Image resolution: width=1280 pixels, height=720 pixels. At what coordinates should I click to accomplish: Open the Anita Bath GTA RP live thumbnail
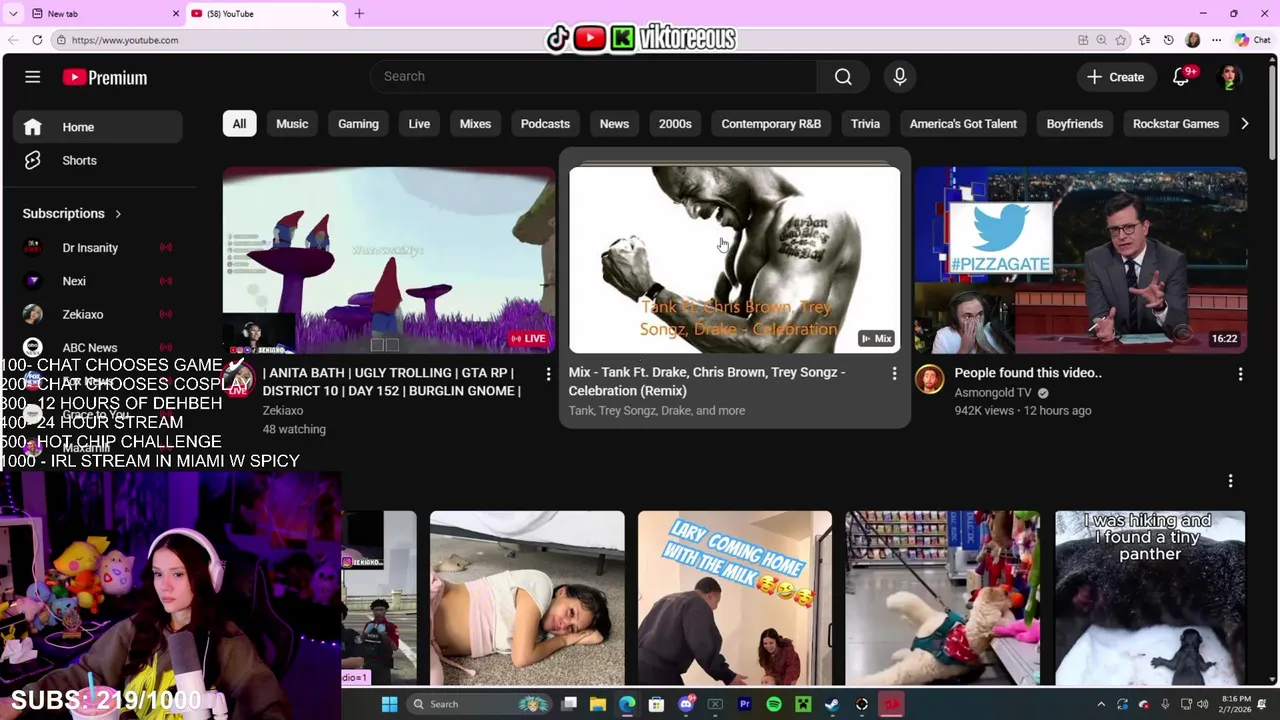389,260
